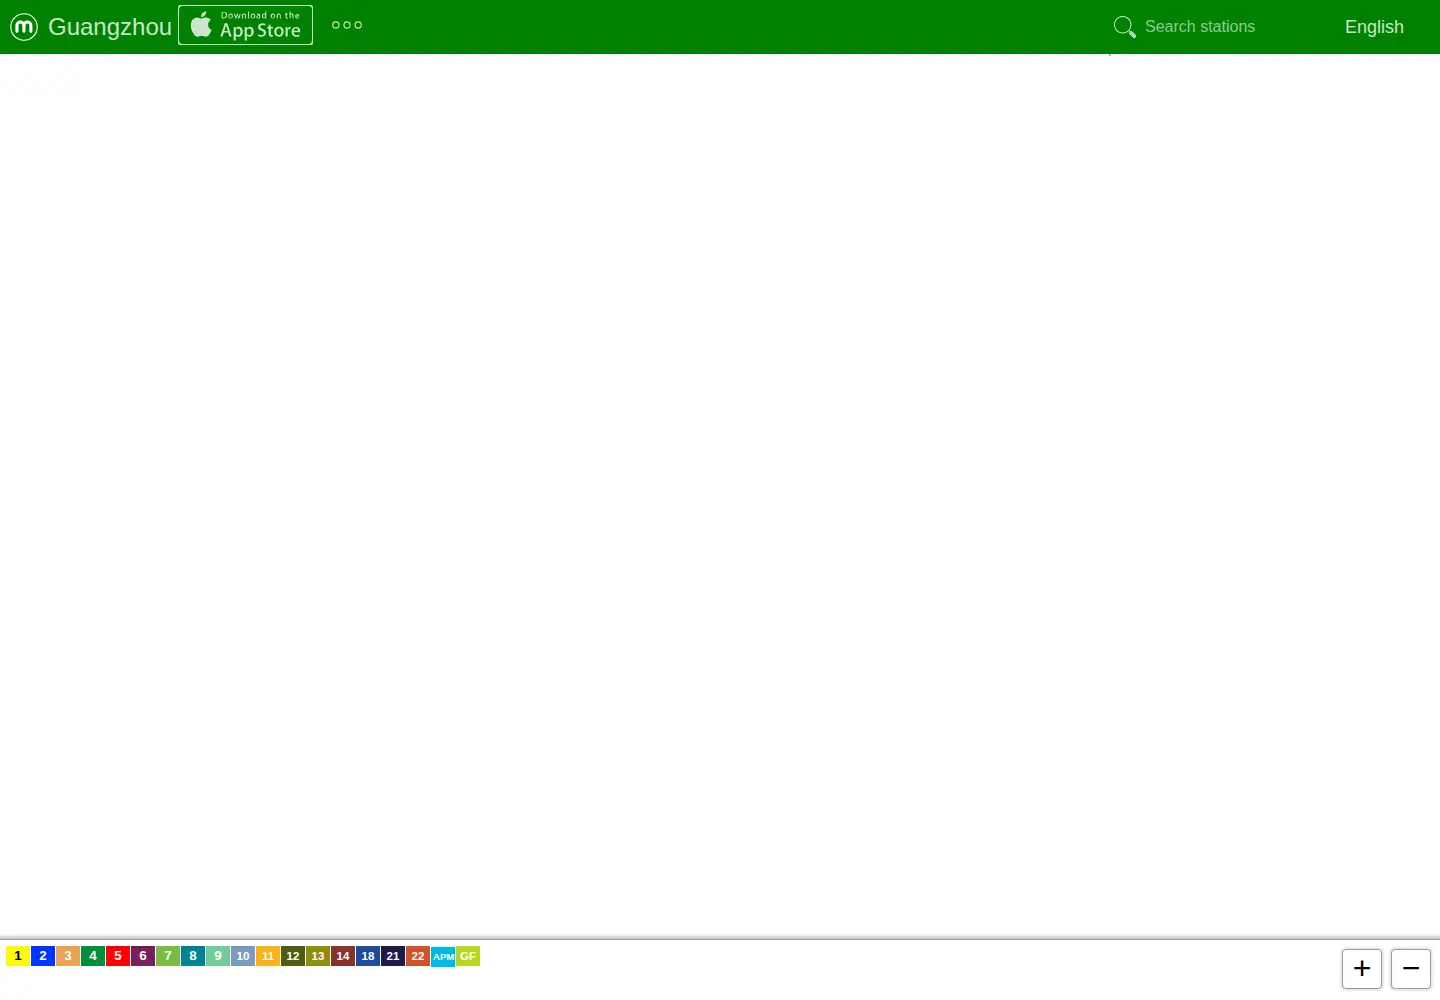The image size is (1440, 1000).
Task: Select Line 11 amber badge
Action: [268, 956]
